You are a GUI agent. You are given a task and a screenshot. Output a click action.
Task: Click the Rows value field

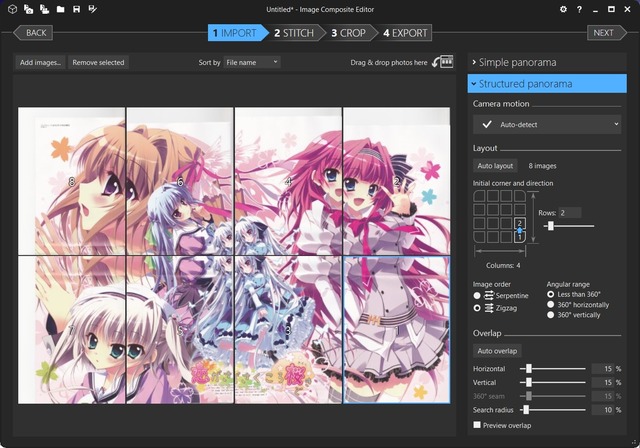click(x=569, y=213)
